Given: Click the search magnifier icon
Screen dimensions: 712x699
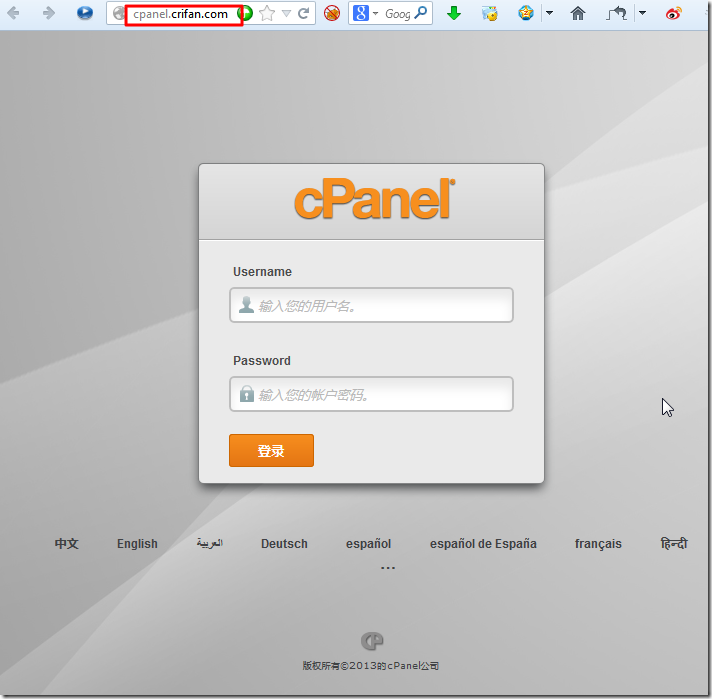Looking at the screenshot, I should [421, 13].
